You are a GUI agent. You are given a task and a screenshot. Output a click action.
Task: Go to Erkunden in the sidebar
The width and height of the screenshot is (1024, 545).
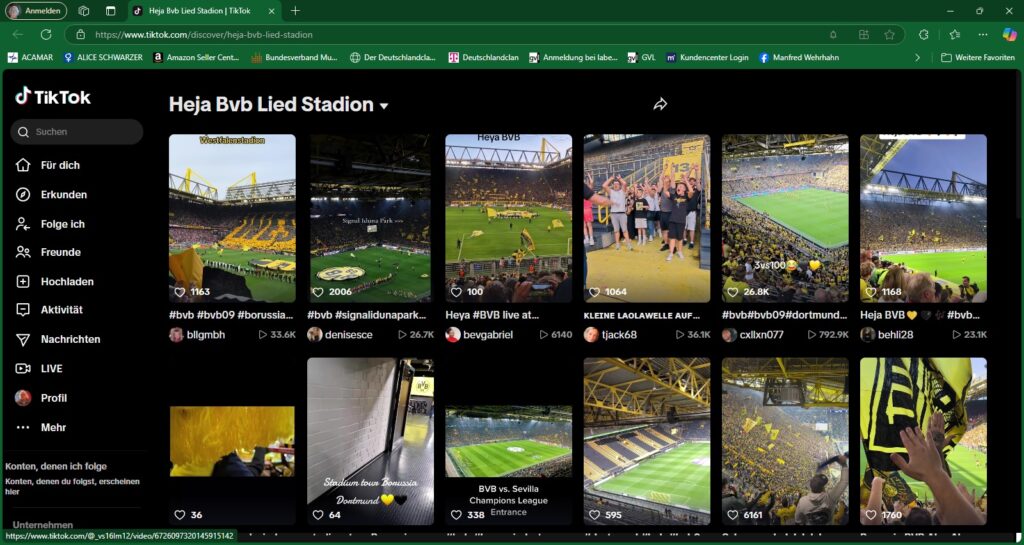pyautogui.click(x=63, y=195)
